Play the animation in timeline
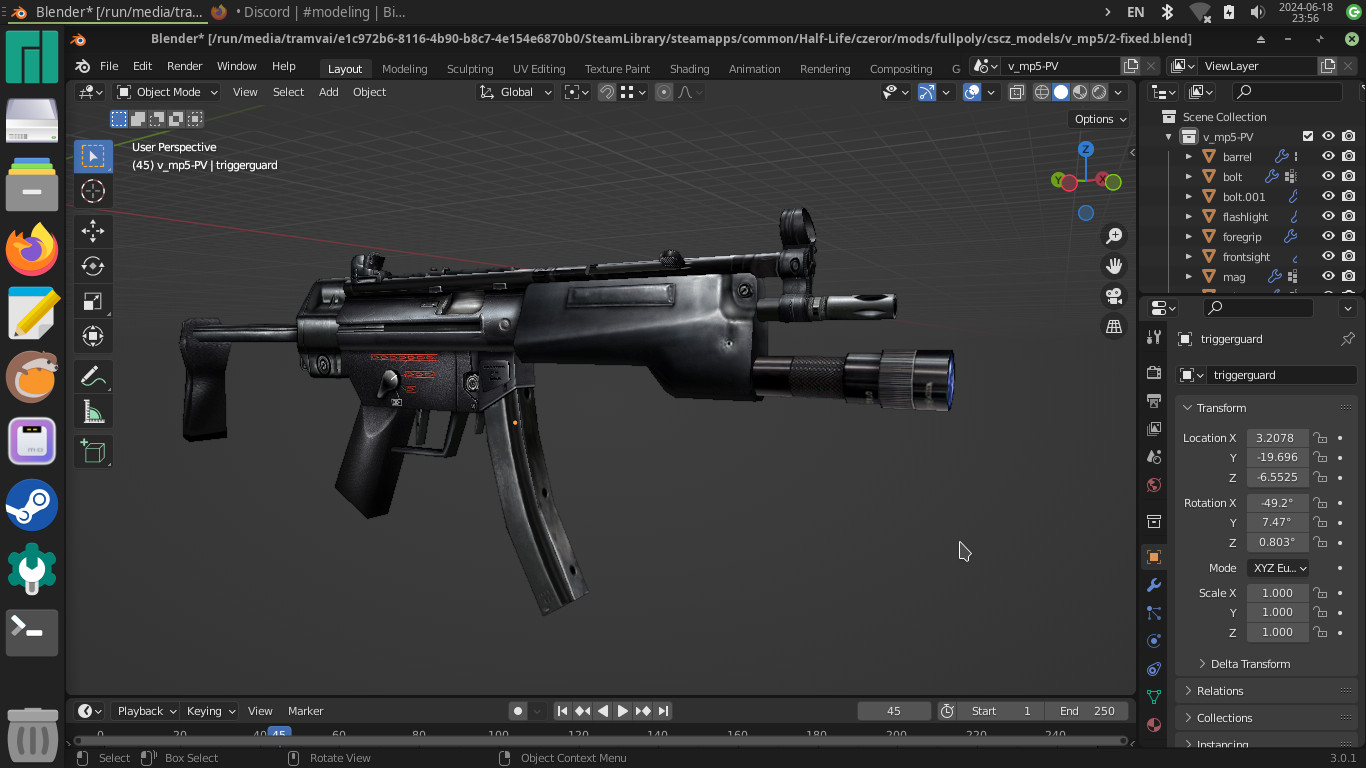 [x=623, y=711]
